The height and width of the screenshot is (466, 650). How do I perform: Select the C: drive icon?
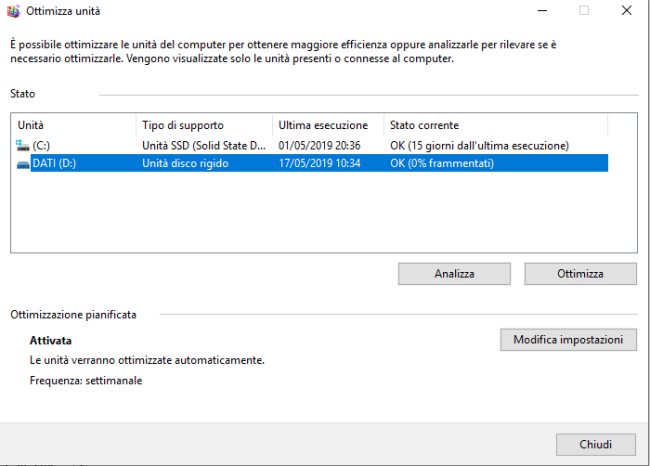tap(22, 146)
